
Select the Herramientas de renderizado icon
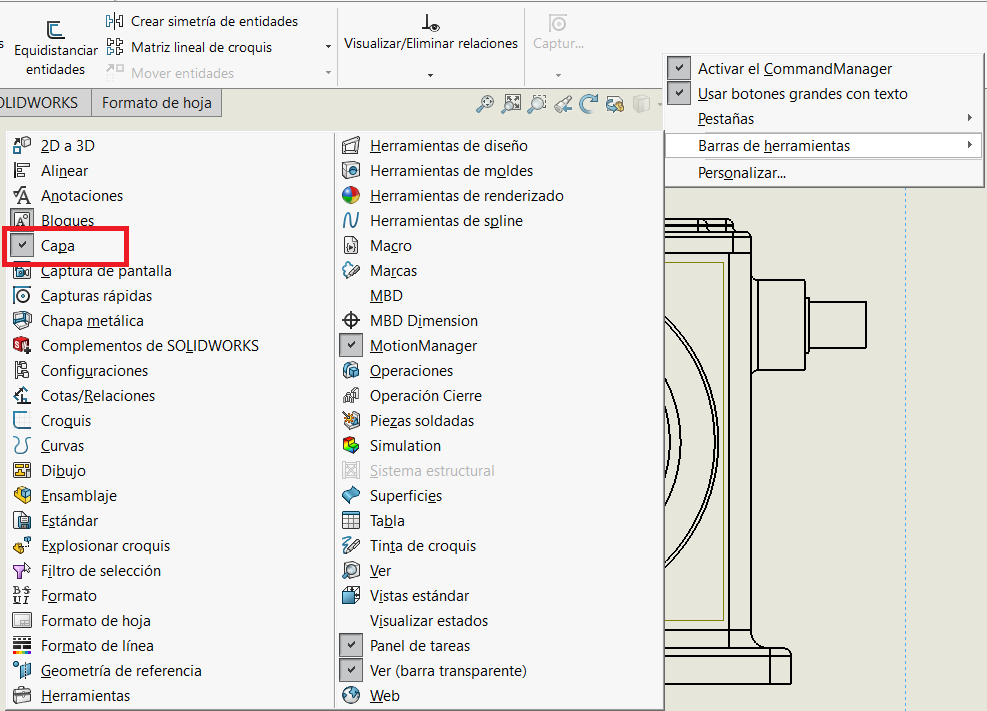tap(351, 196)
